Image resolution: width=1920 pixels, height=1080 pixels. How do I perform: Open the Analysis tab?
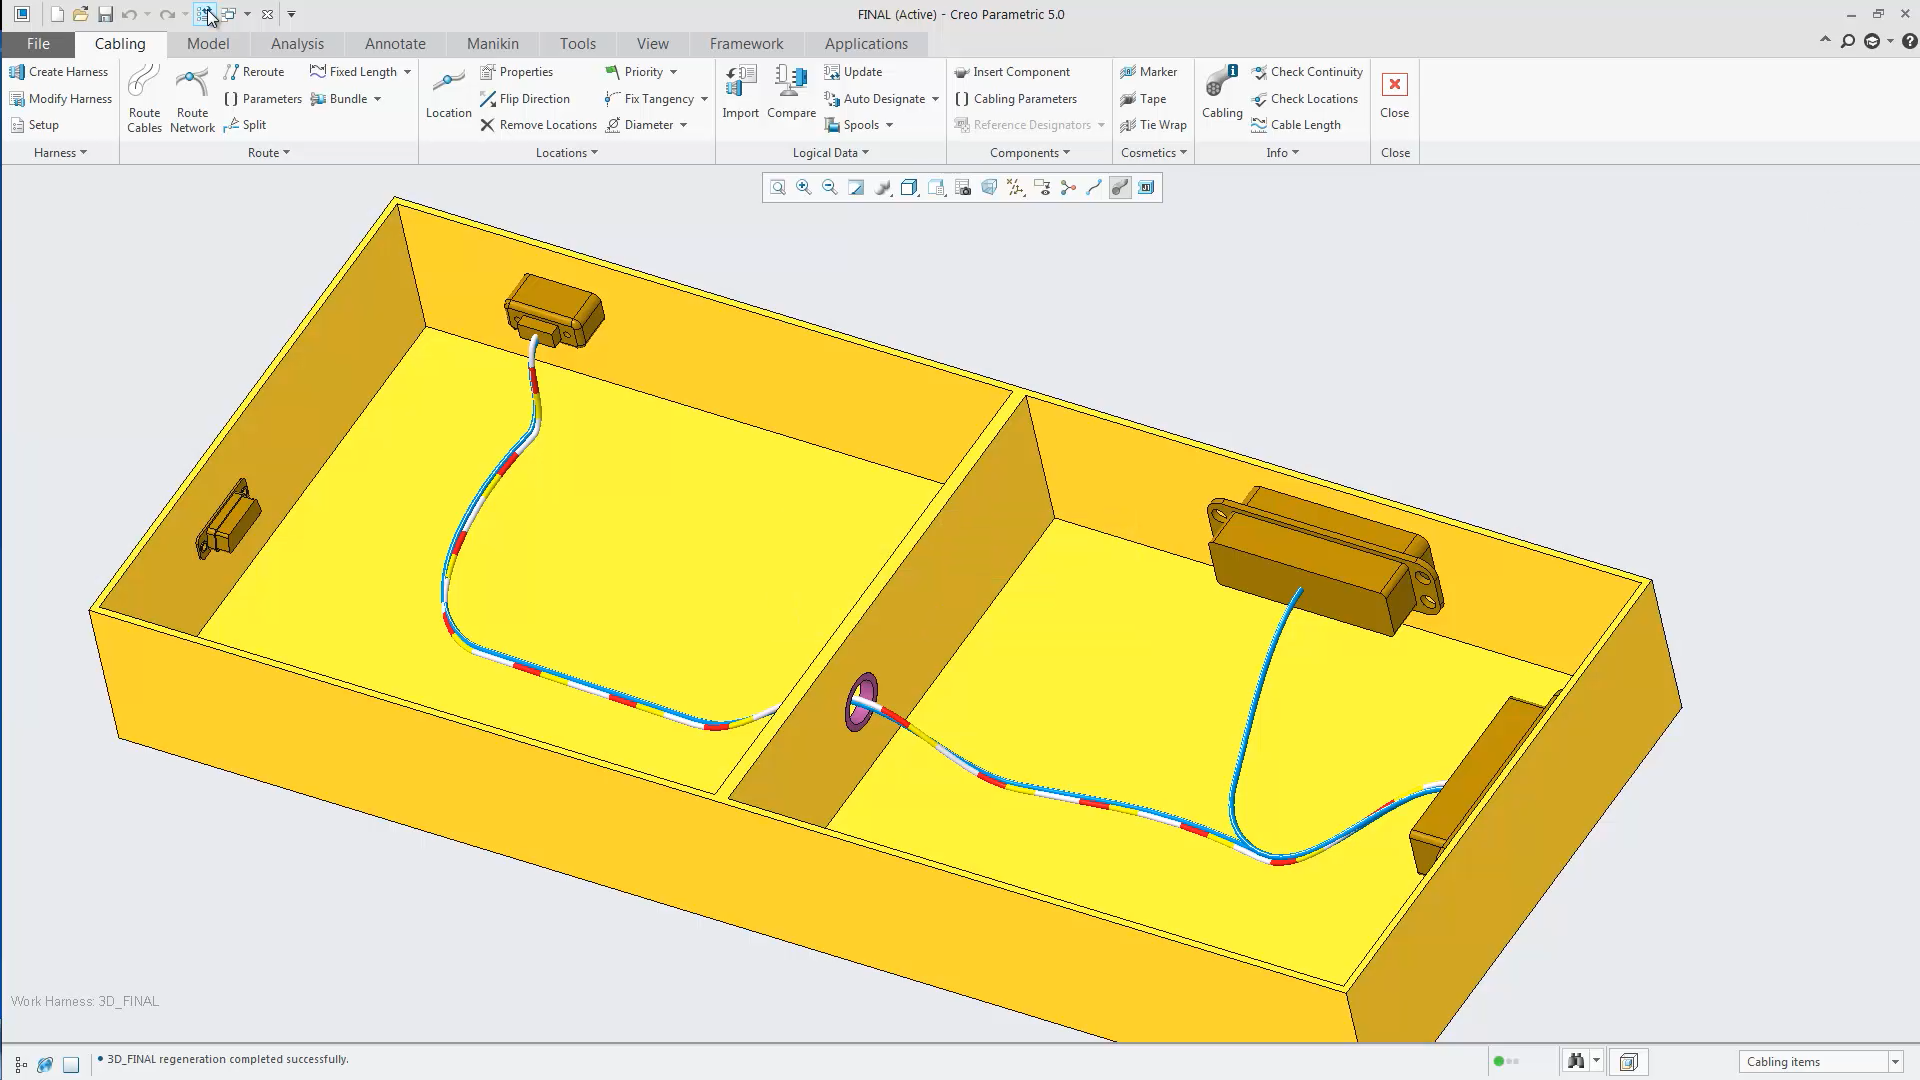pyautogui.click(x=297, y=44)
